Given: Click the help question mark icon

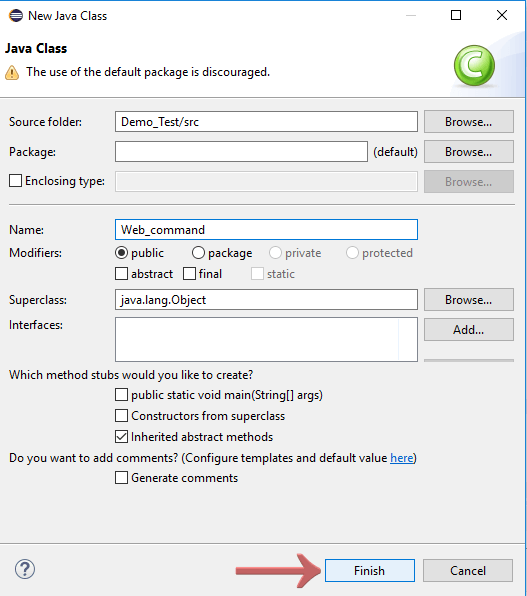Looking at the screenshot, I should pyautogui.click(x=25, y=569).
